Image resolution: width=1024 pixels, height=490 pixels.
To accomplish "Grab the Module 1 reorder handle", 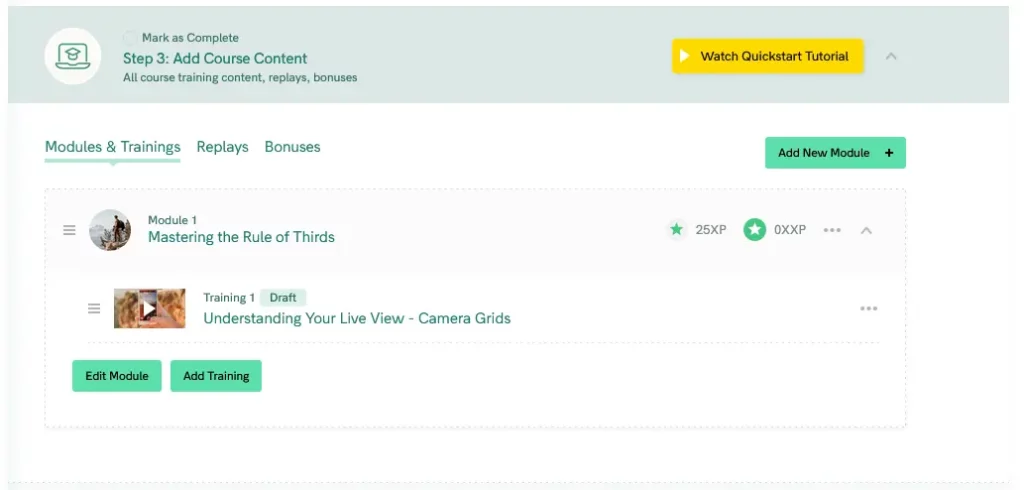I will 69,230.
